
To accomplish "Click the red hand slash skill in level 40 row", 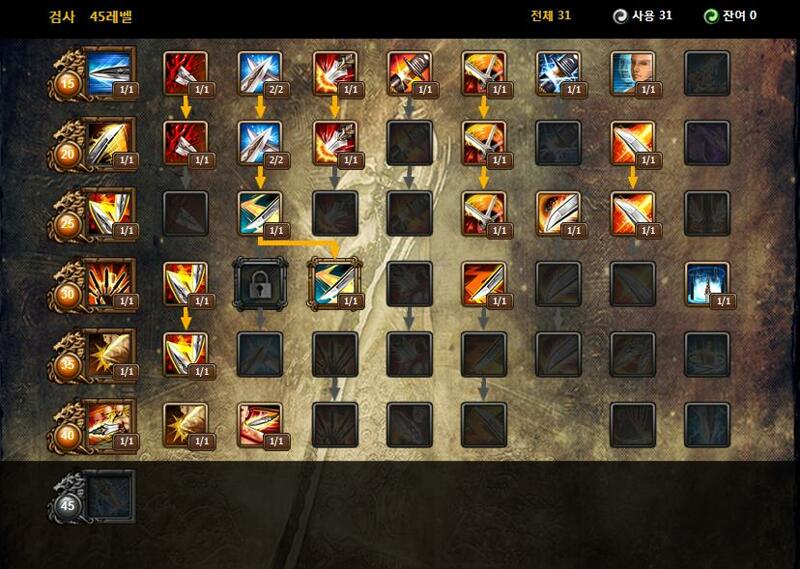I will [x=260, y=425].
